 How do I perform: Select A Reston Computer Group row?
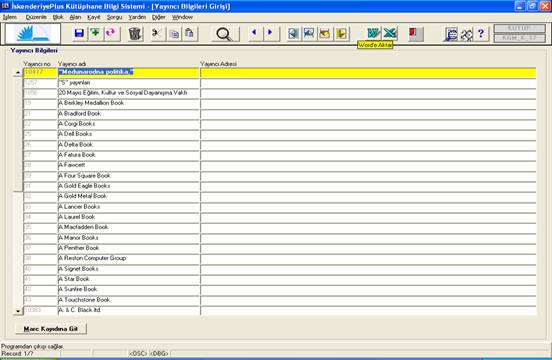128,258
